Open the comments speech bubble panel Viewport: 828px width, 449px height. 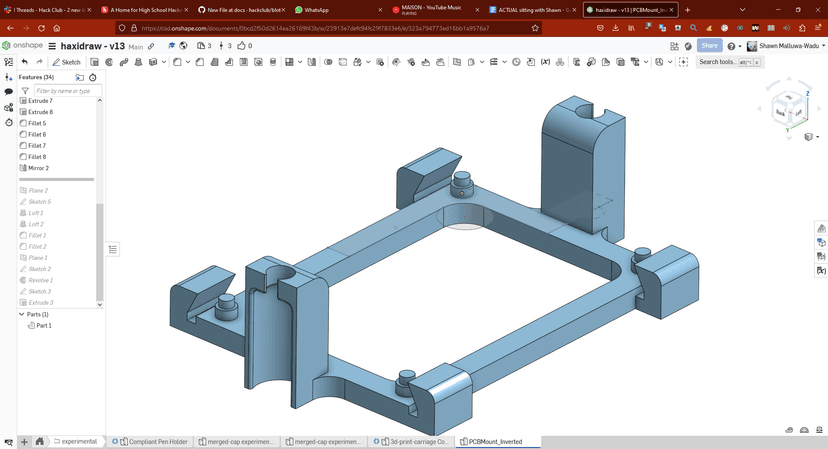click(9, 91)
